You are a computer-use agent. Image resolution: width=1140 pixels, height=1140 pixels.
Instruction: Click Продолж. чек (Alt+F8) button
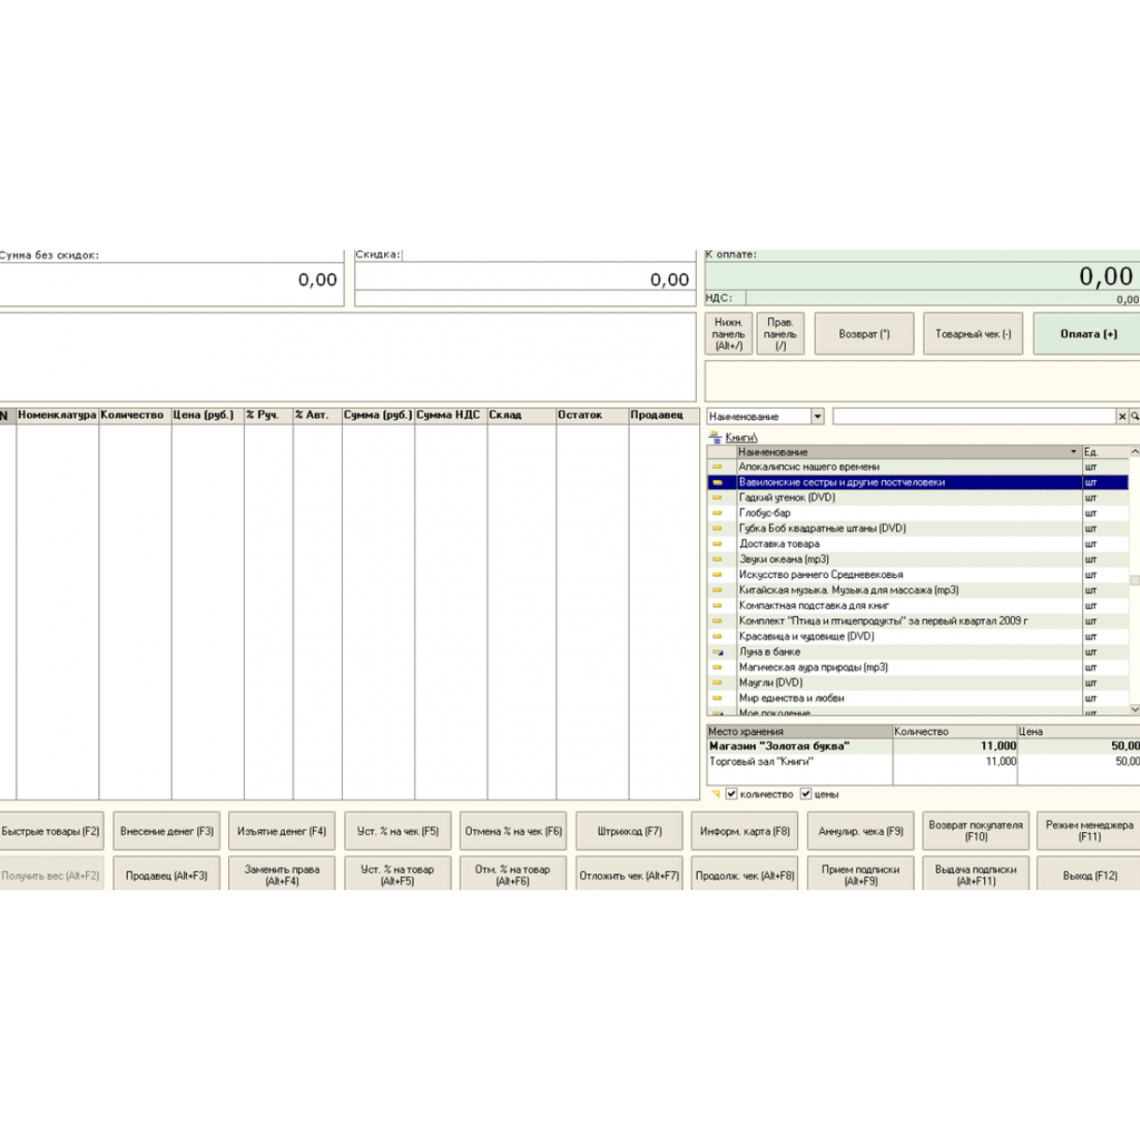744,875
